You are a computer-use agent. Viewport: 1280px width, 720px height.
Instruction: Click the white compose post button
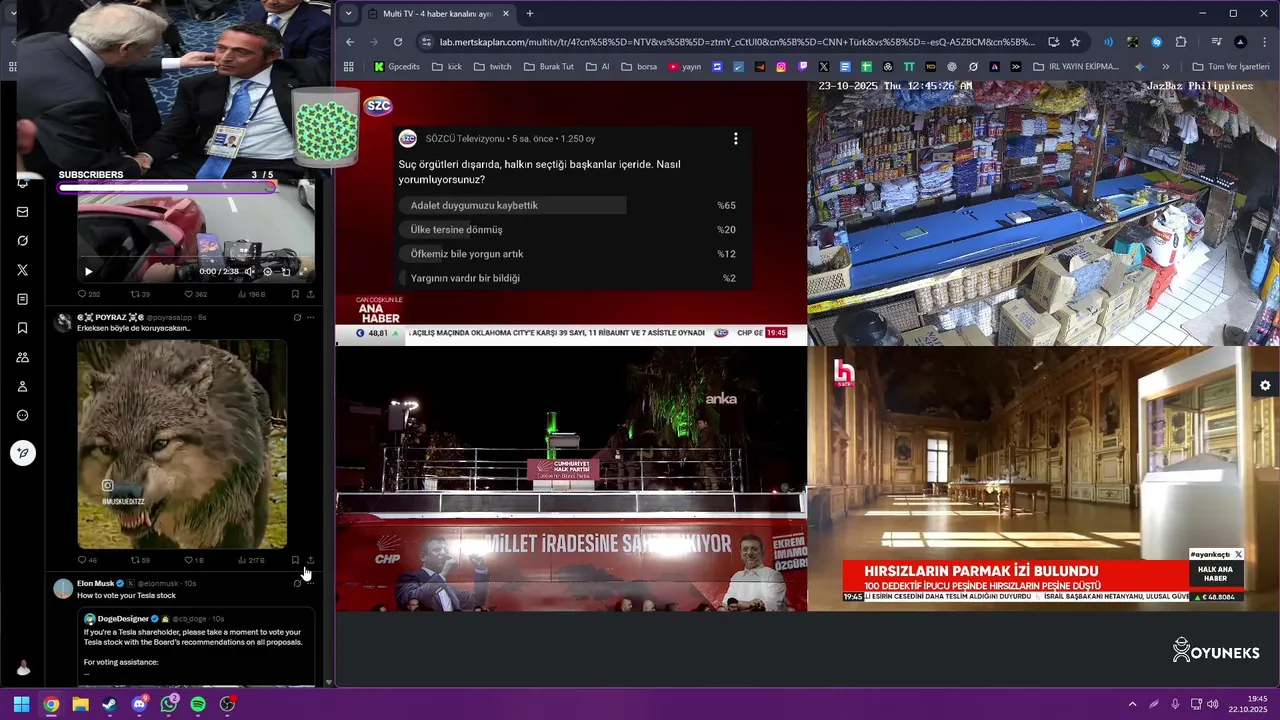tap(22, 453)
